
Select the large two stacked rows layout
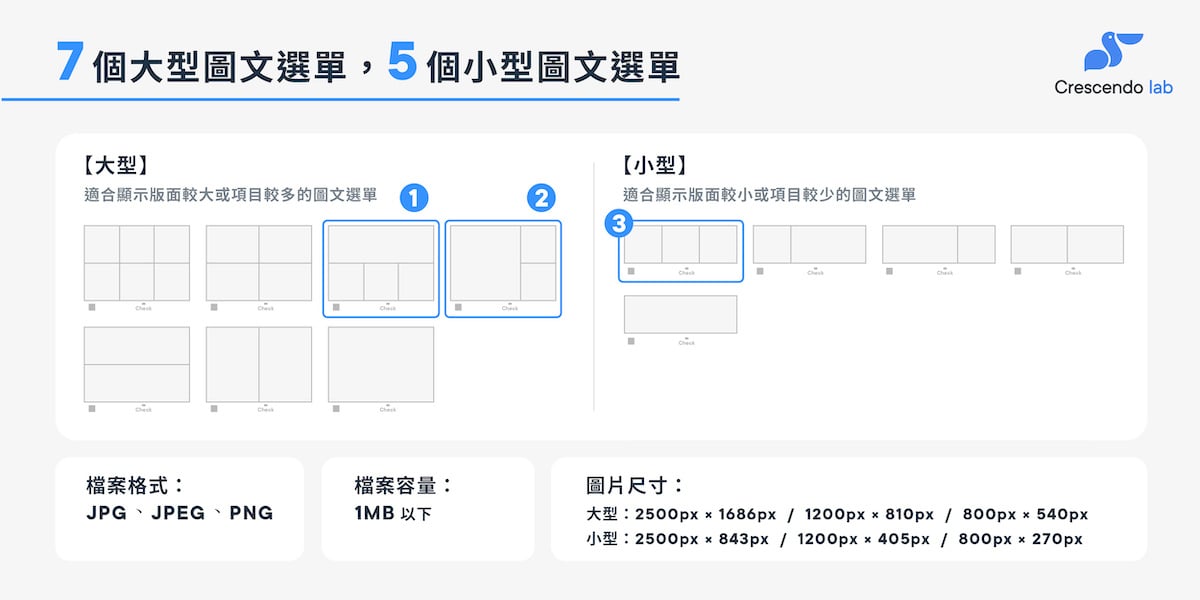click(x=137, y=364)
